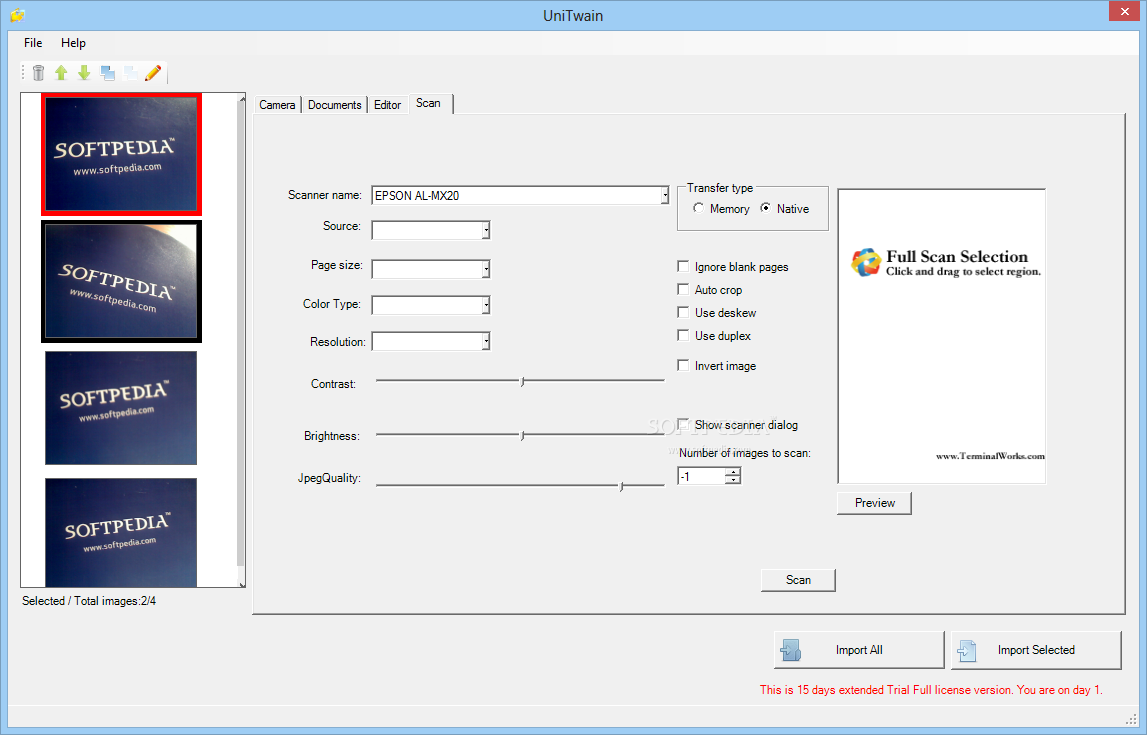This screenshot has width=1147, height=735.
Task: Decrease number of images to scan
Action: [733, 480]
